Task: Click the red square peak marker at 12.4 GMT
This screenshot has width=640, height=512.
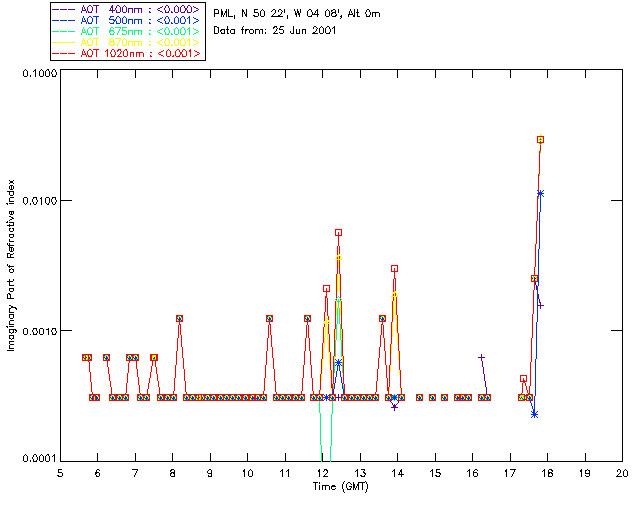Action: click(338, 232)
